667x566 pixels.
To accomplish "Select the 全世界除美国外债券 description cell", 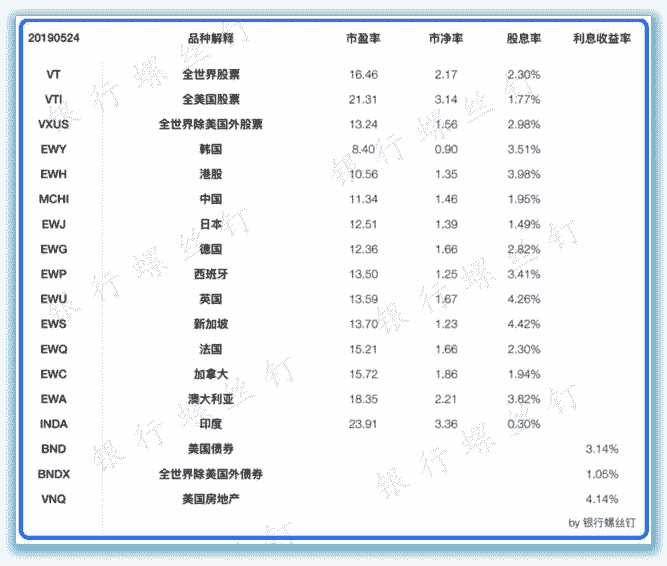I will pos(211,474).
